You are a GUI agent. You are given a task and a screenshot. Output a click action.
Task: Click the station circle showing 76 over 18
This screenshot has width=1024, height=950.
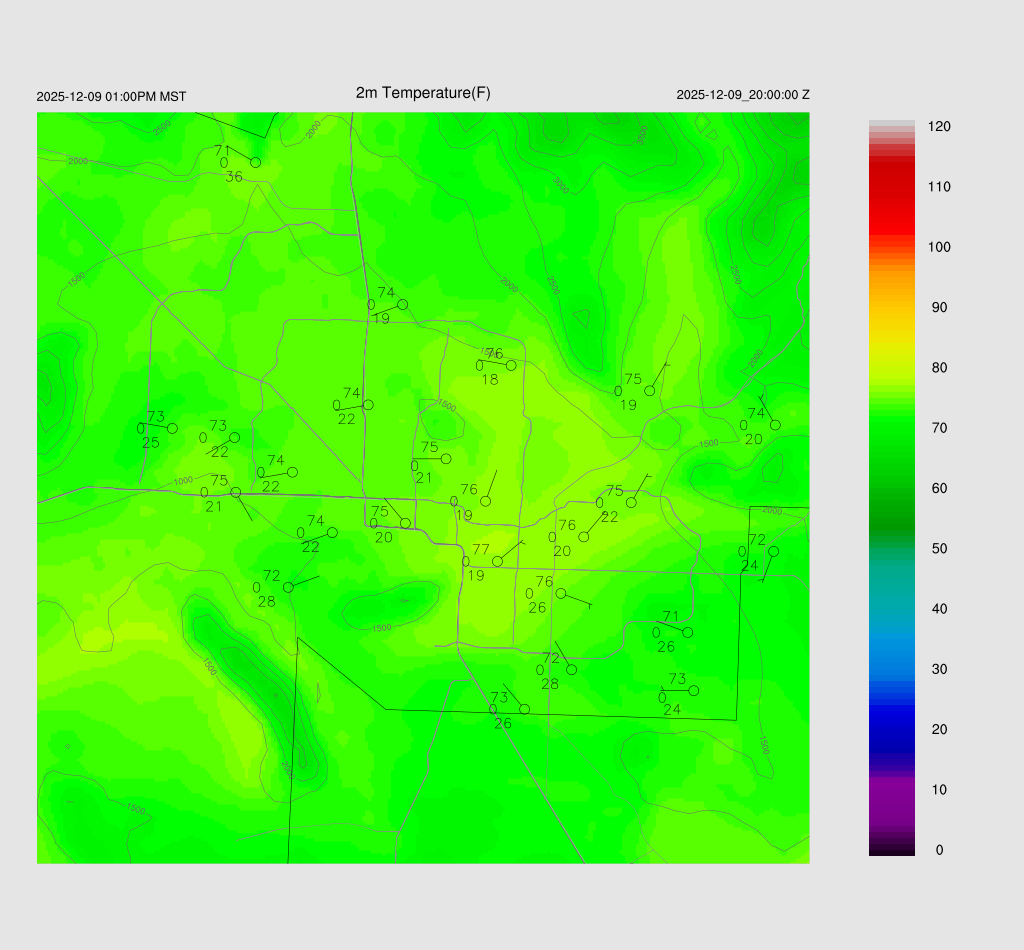(511, 365)
